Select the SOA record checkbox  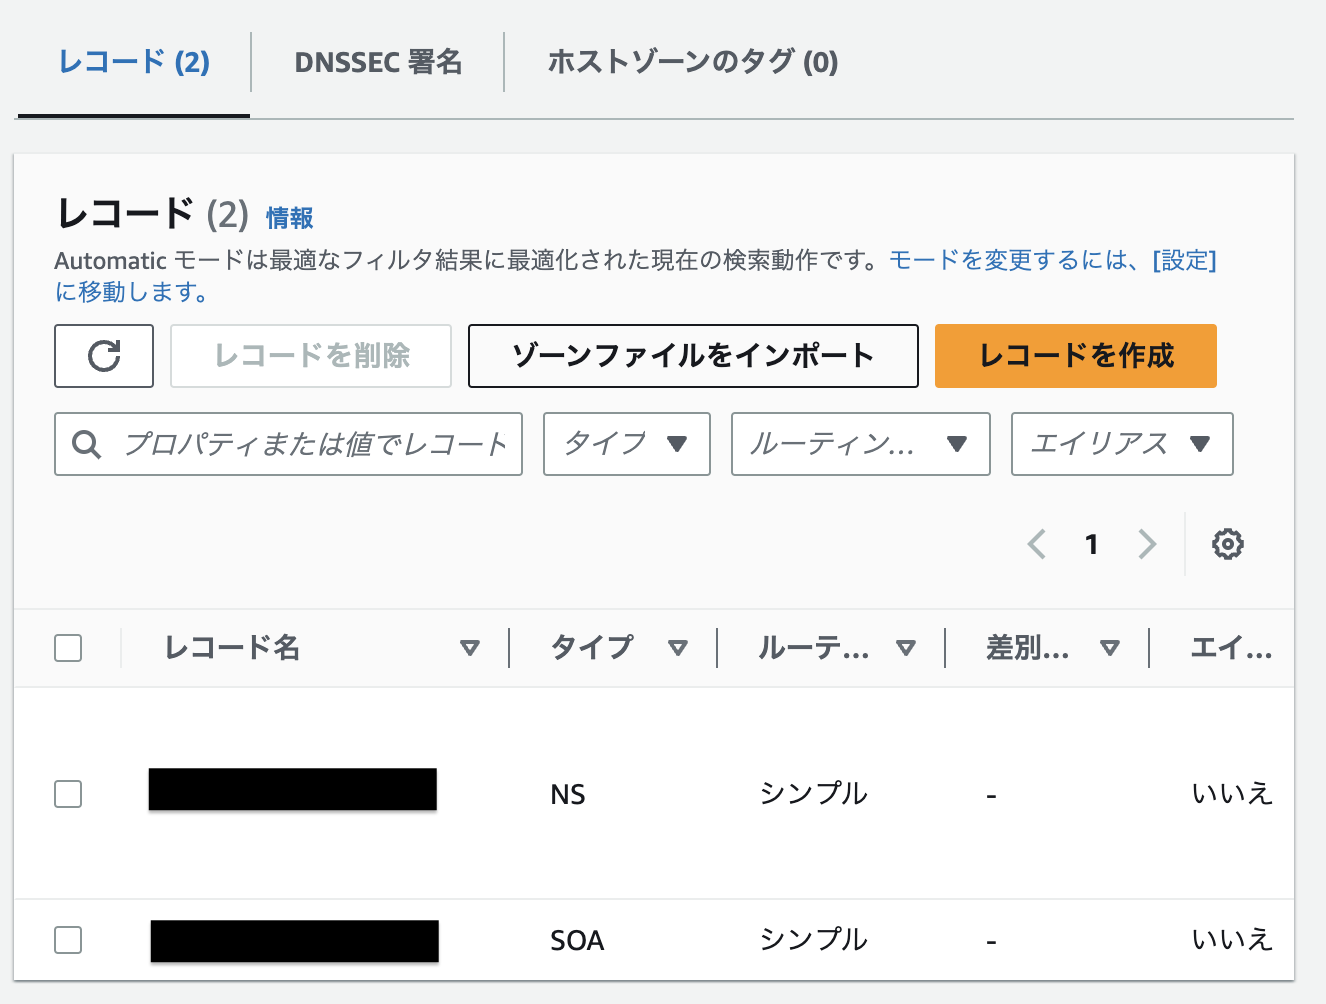pos(68,940)
